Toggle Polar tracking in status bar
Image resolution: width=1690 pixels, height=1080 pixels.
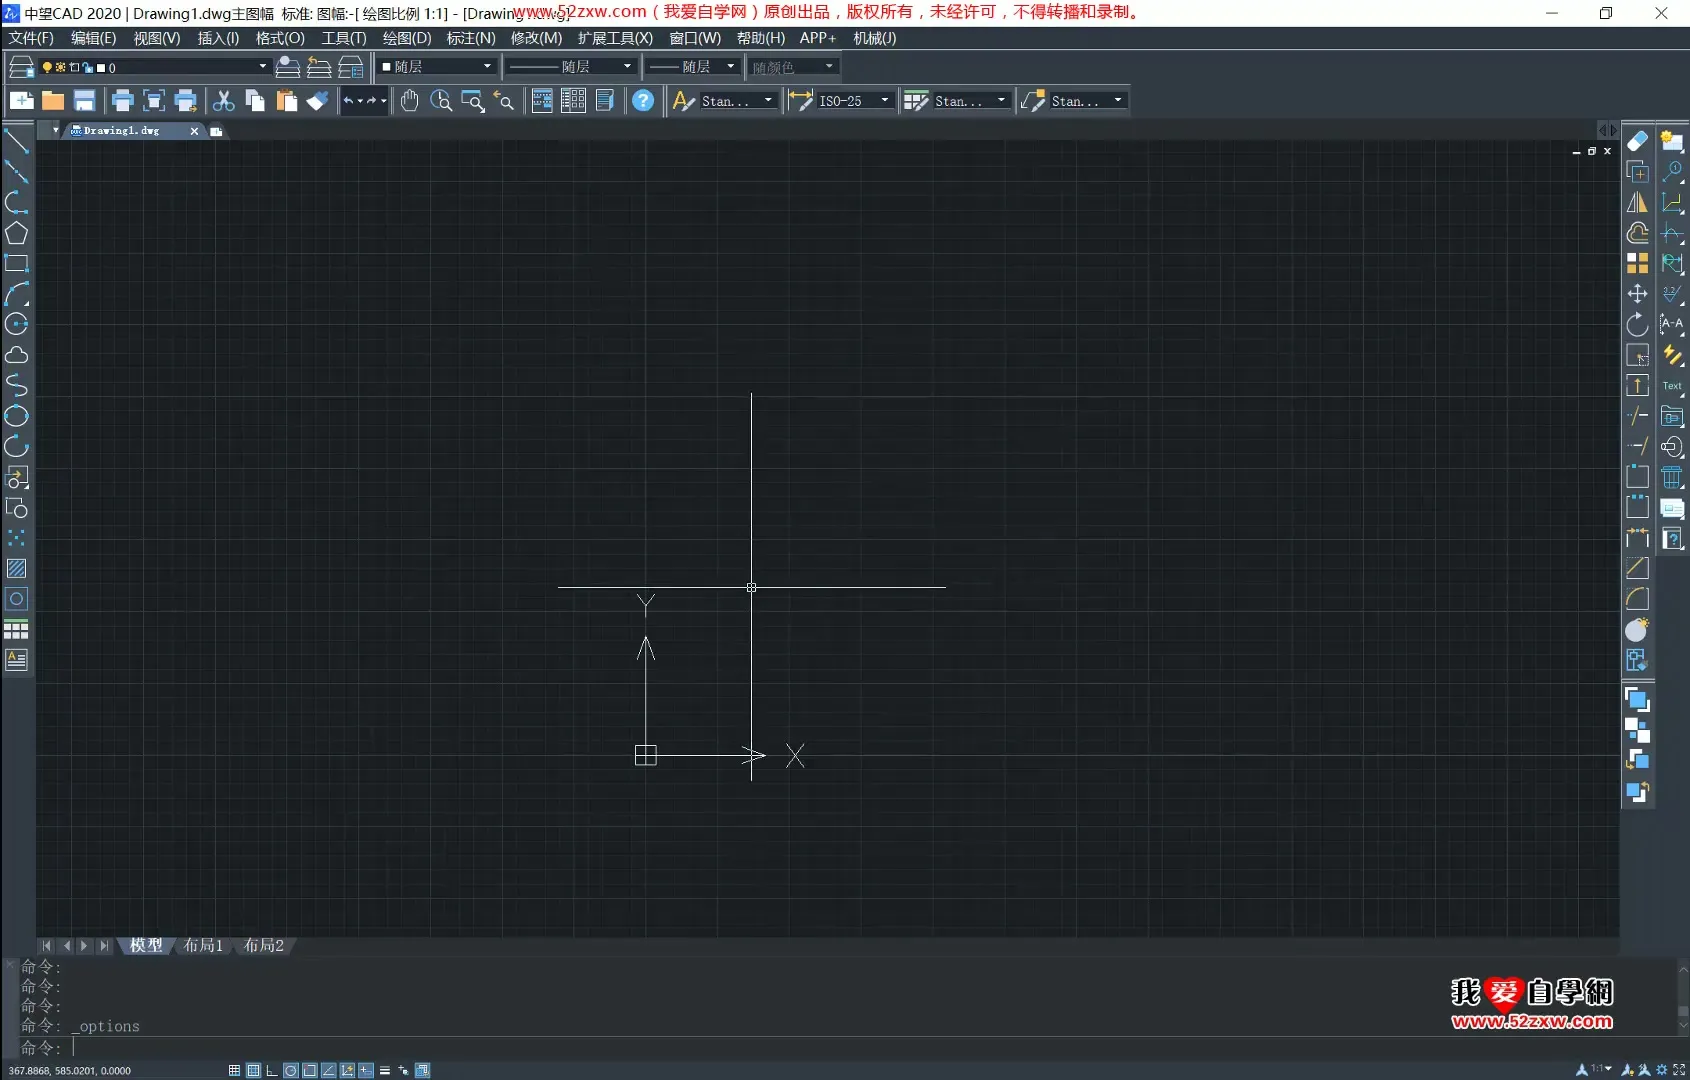point(290,1070)
